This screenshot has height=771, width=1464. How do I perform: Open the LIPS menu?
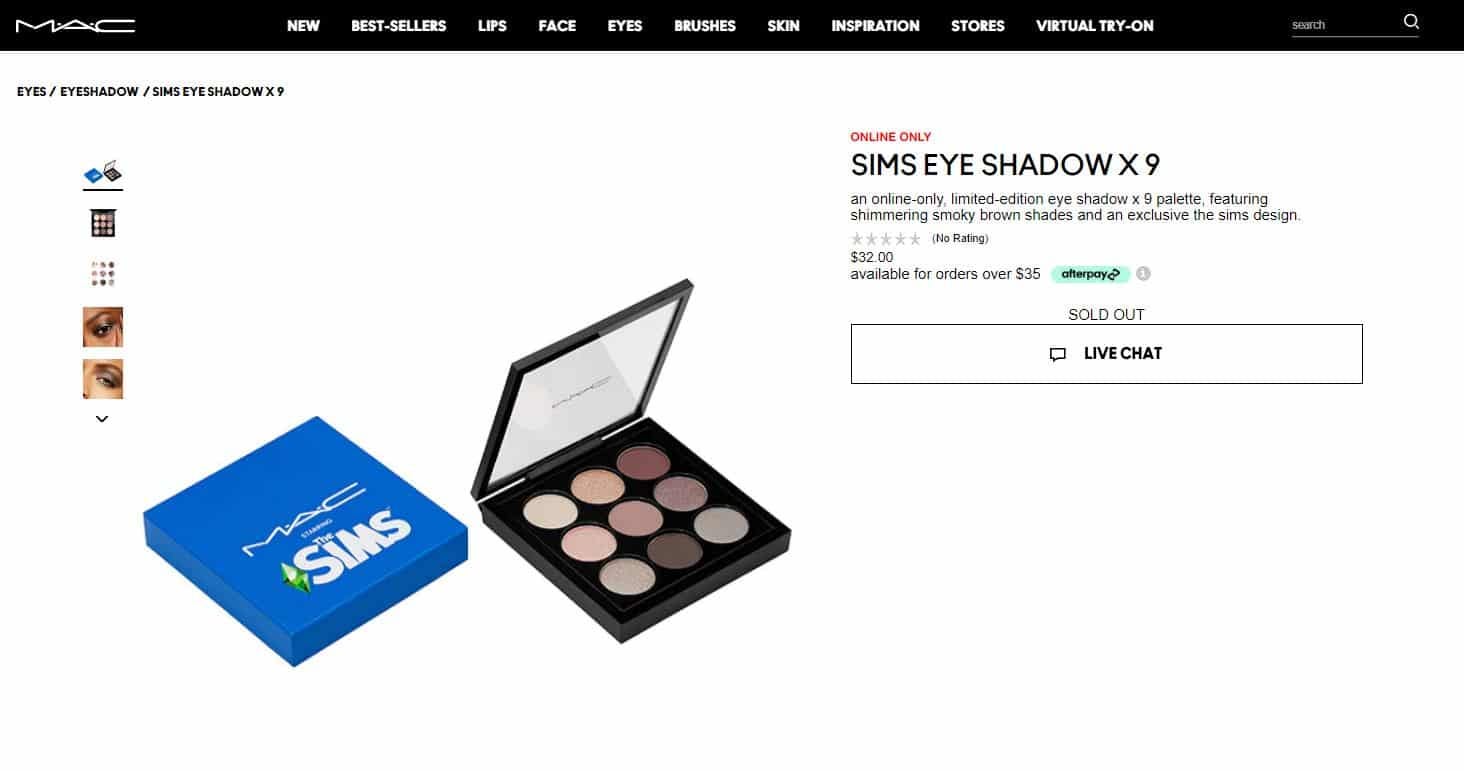click(492, 26)
